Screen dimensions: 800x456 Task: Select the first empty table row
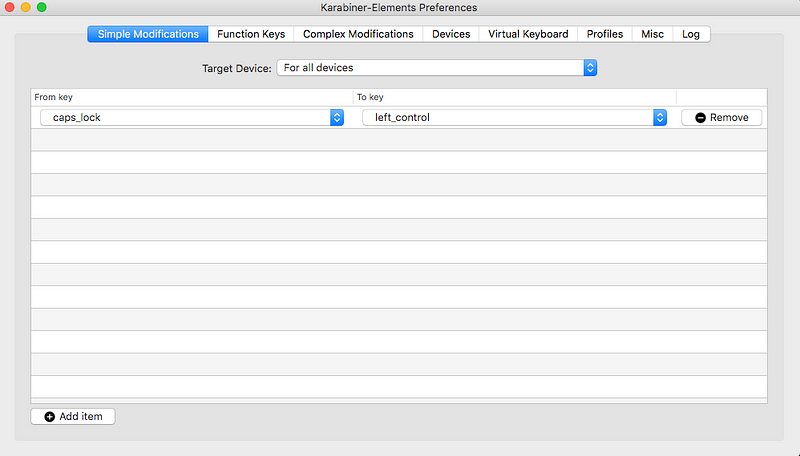click(x=399, y=140)
